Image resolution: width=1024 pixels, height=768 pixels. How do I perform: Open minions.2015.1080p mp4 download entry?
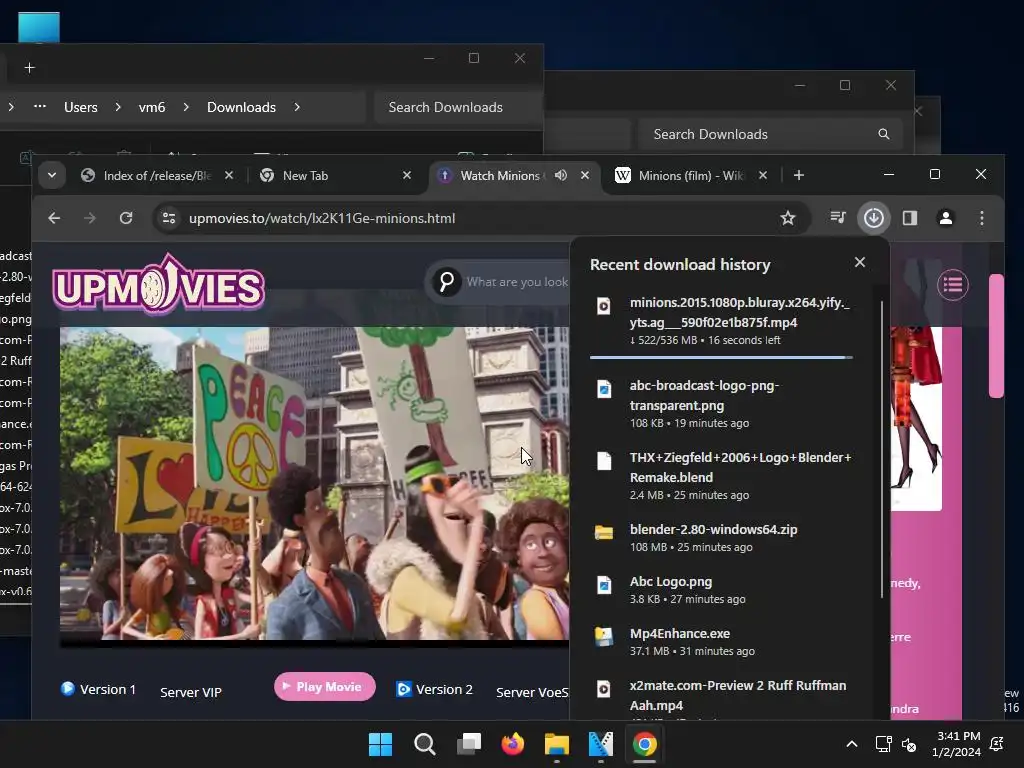coord(721,321)
